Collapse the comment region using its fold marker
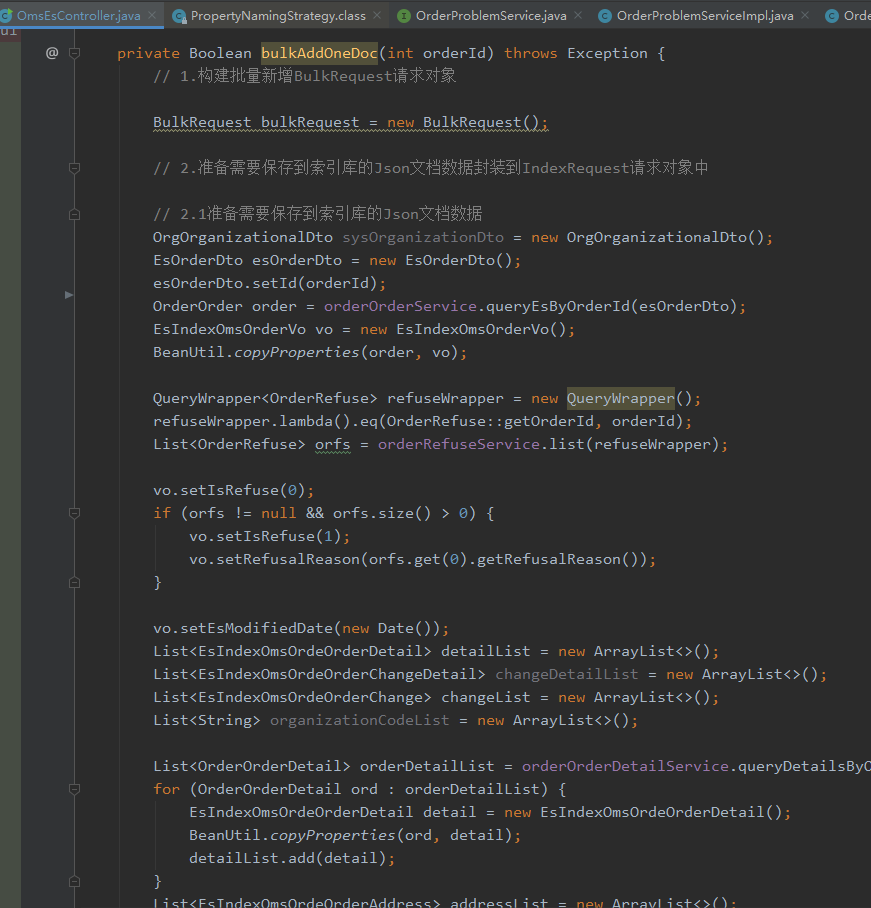Viewport: 871px width, 908px height. (x=72, y=168)
